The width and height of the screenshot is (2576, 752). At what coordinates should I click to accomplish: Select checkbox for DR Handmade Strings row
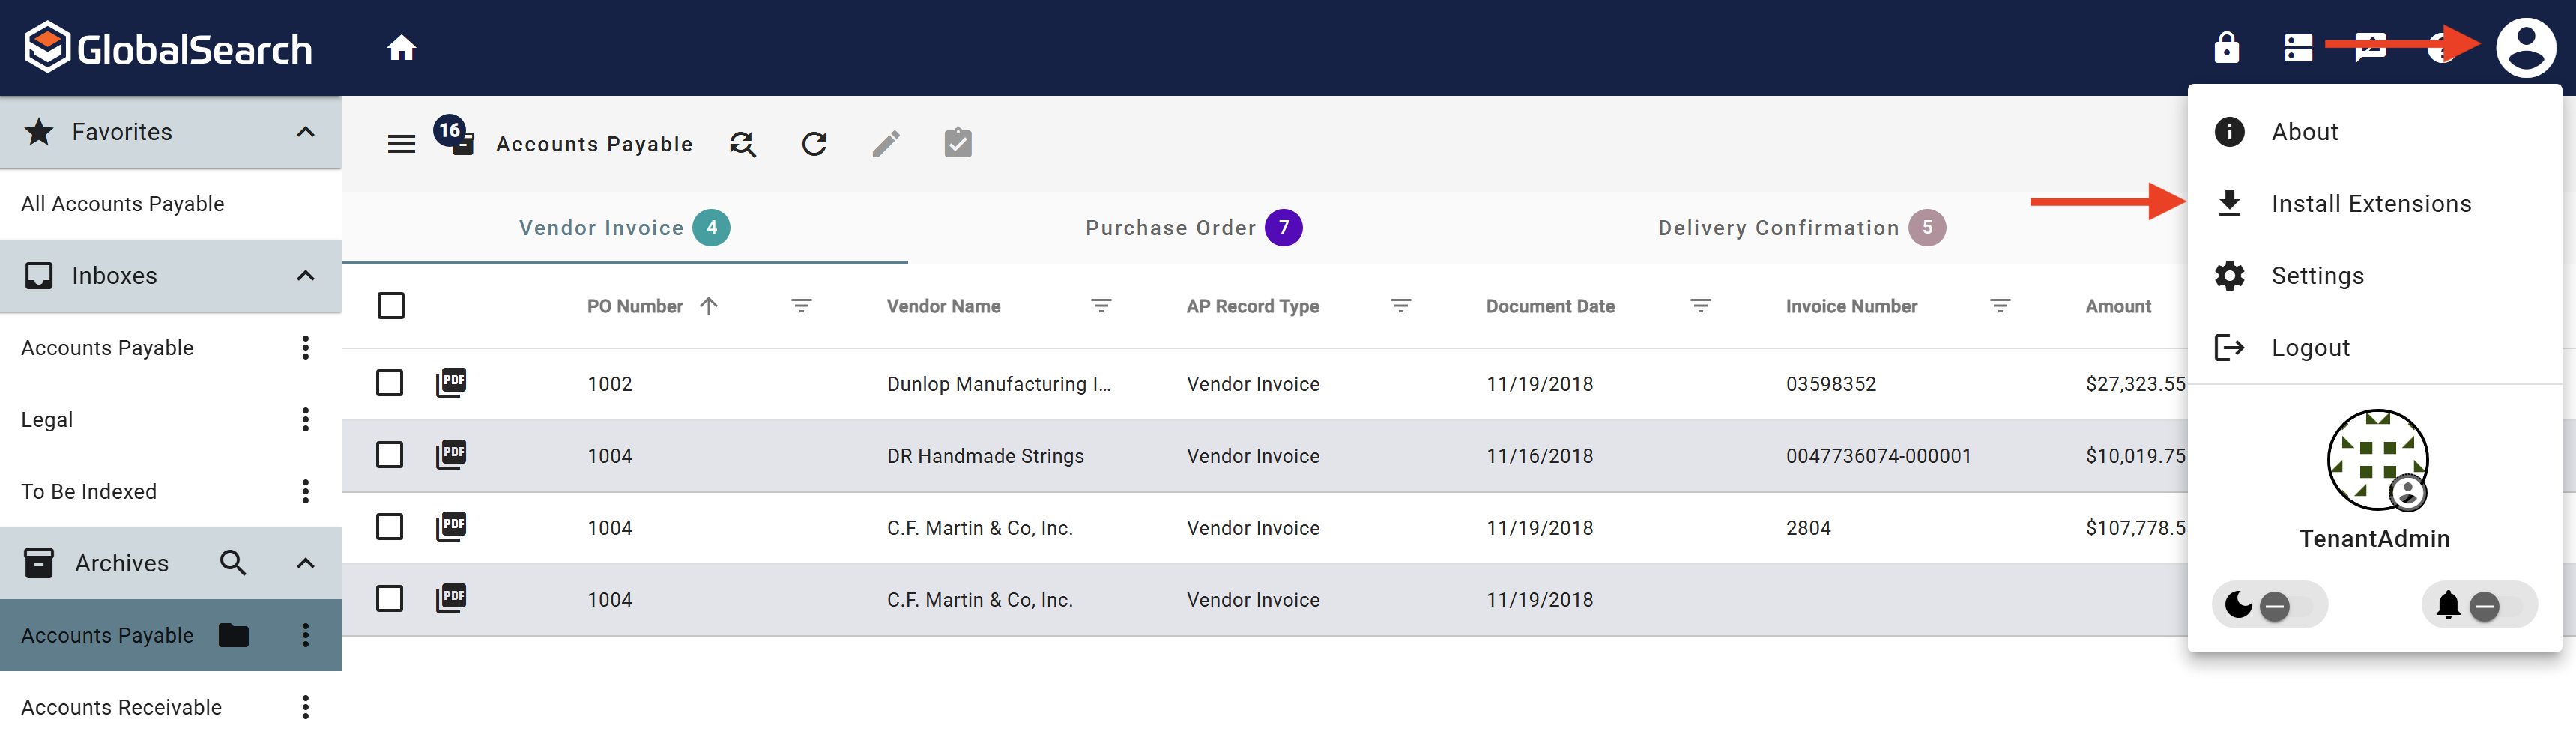(x=390, y=455)
